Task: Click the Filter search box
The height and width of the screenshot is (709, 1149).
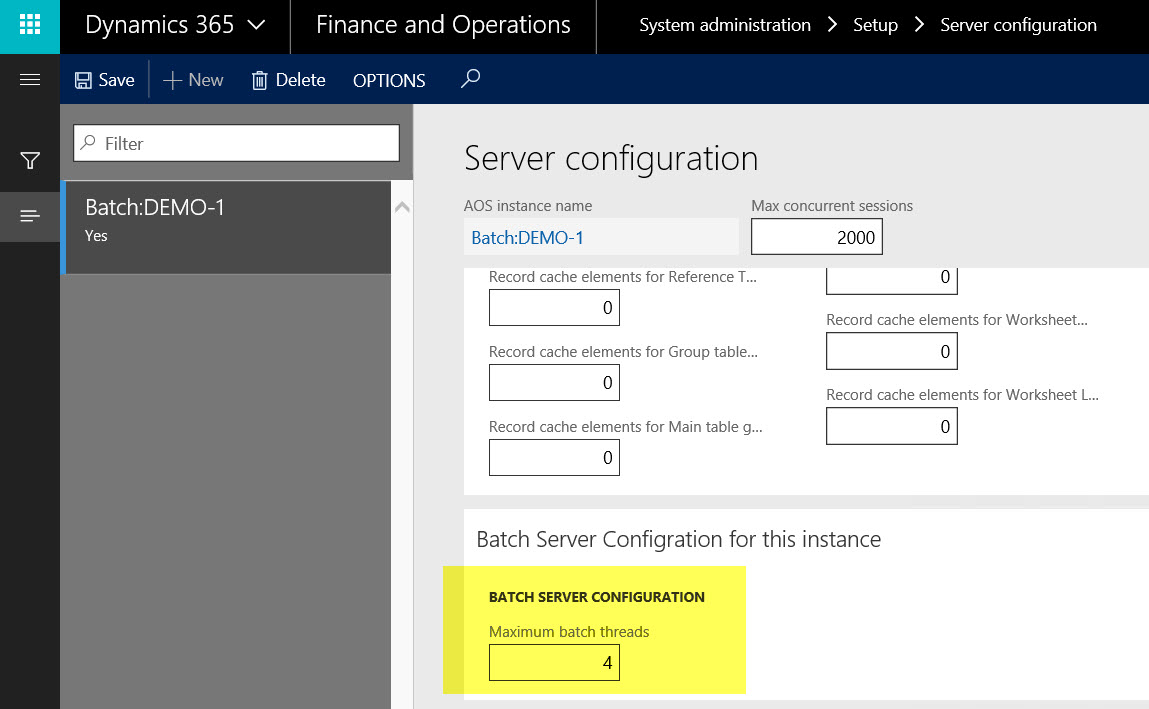Action: click(x=237, y=143)
